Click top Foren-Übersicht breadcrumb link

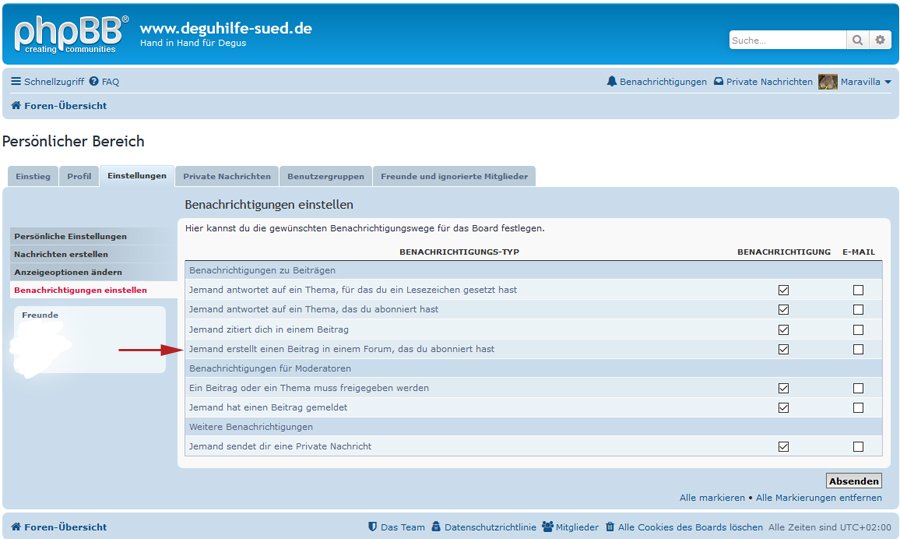(65, 106)
